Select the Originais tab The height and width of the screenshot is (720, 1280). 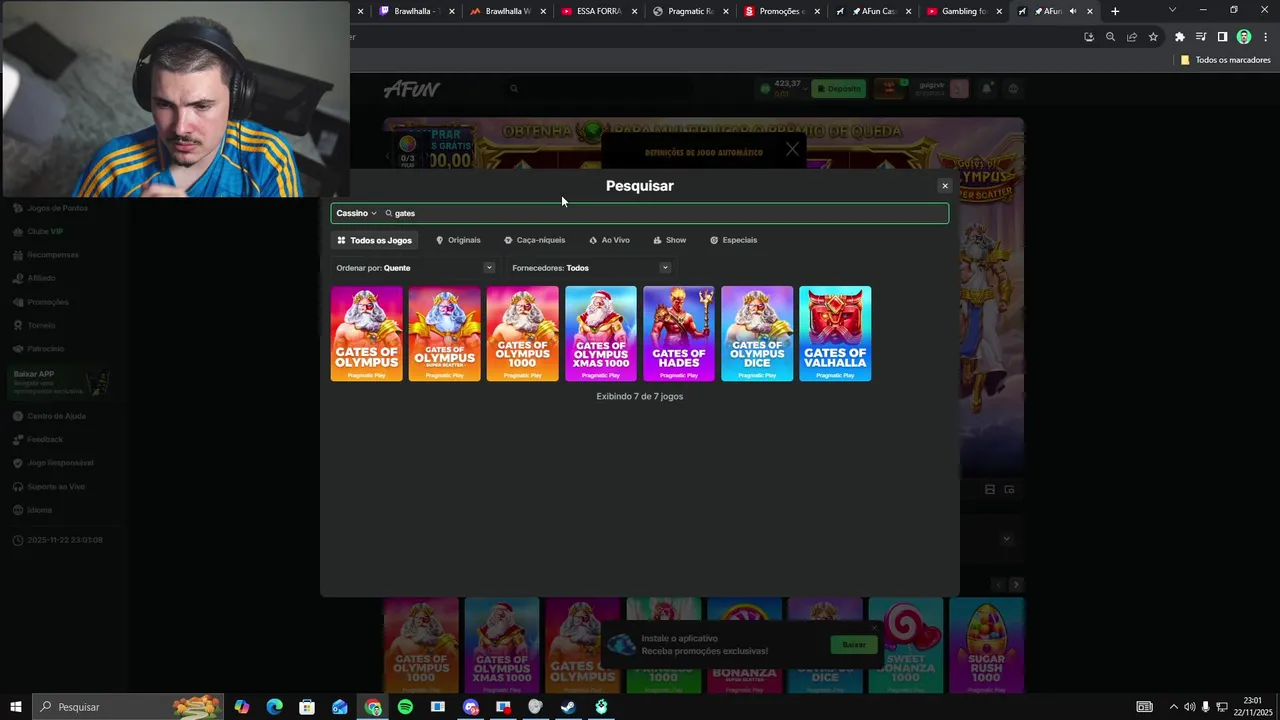[x=459, y=240]
